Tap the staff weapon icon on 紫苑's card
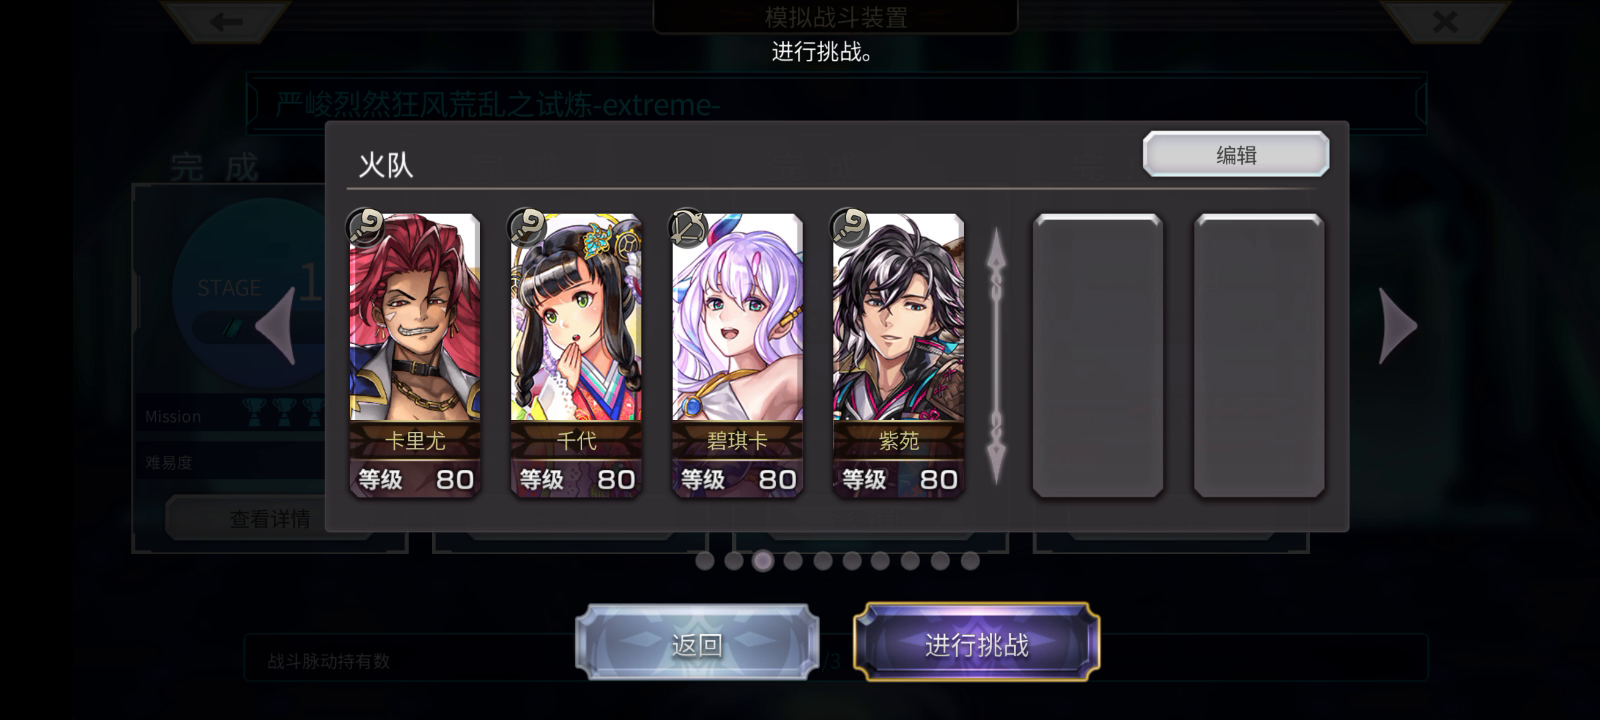Viewport: 1600px width, 720px height. point(850,227)
